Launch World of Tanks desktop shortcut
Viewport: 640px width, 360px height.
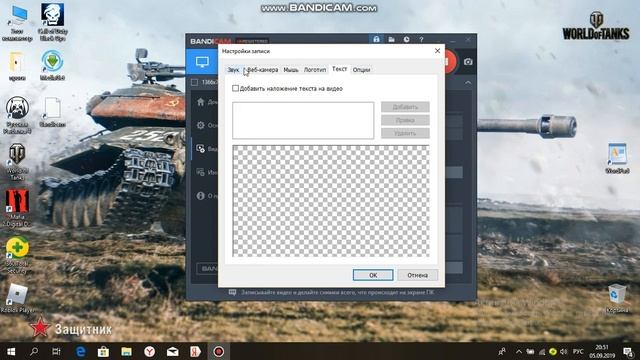17,162
